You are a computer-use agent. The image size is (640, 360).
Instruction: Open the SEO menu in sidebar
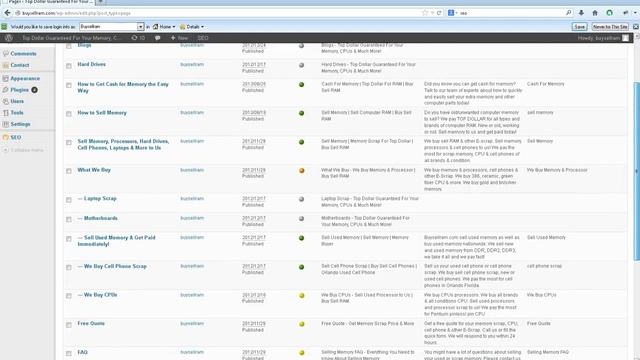pyautogui.click(x=16, y=138)
